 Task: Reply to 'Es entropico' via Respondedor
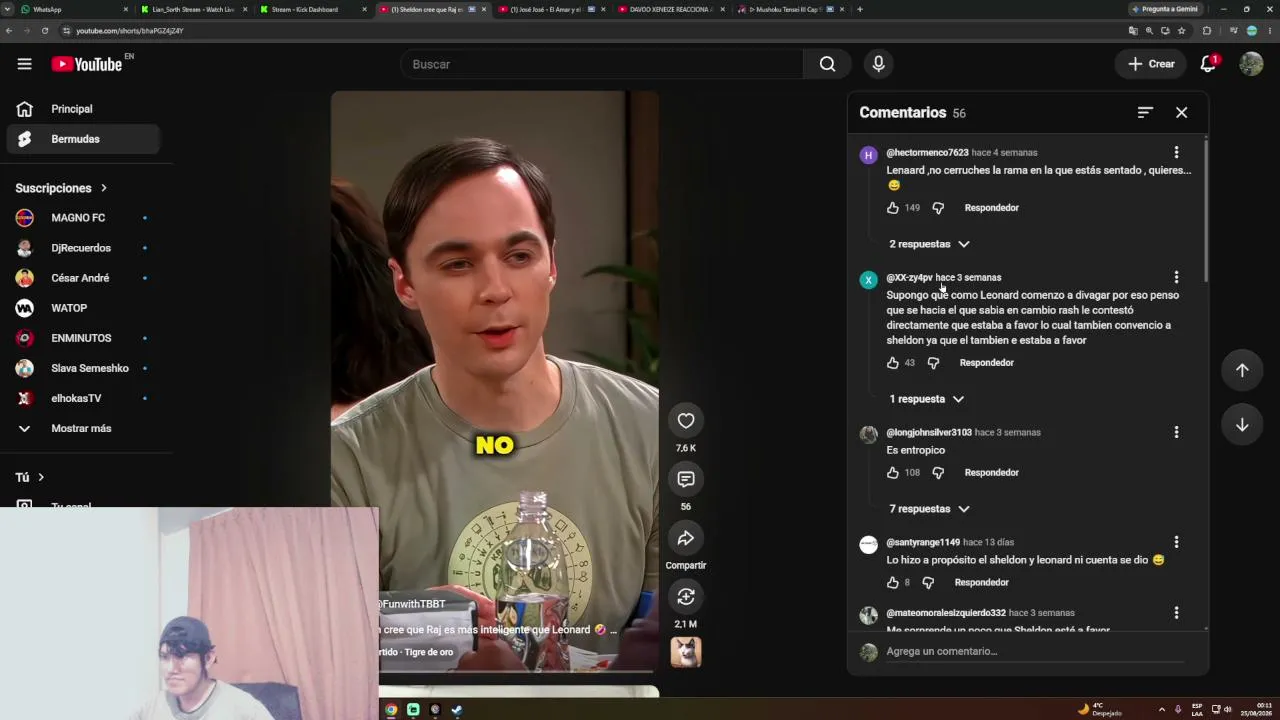[x=991, y=473]
